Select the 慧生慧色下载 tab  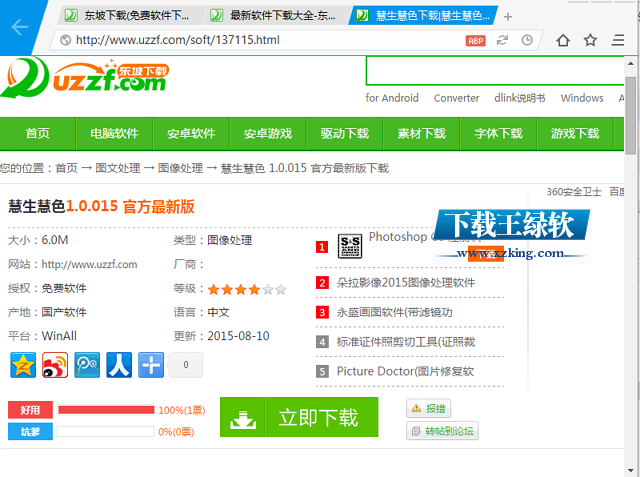[x=423, y=16]
